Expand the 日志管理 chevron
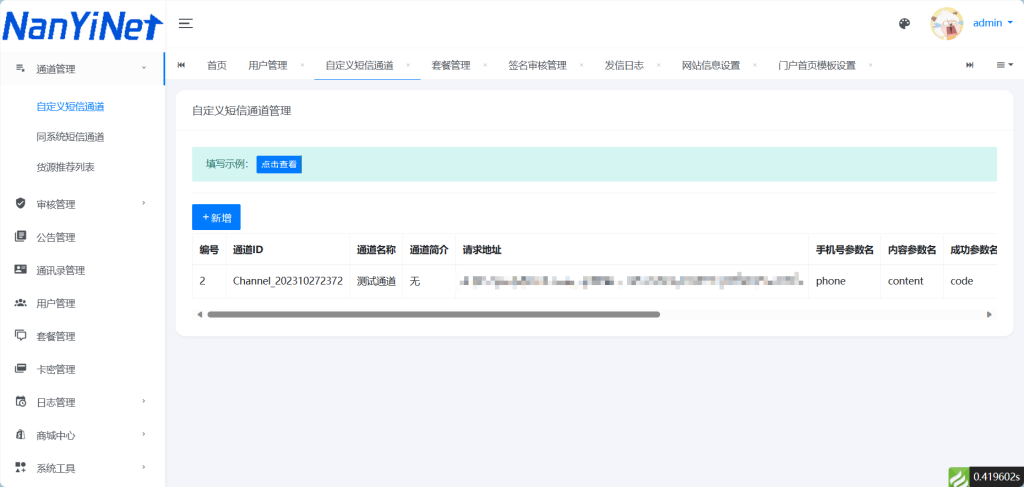Viewport: 1024px width, 487px height. coord(144,401)
